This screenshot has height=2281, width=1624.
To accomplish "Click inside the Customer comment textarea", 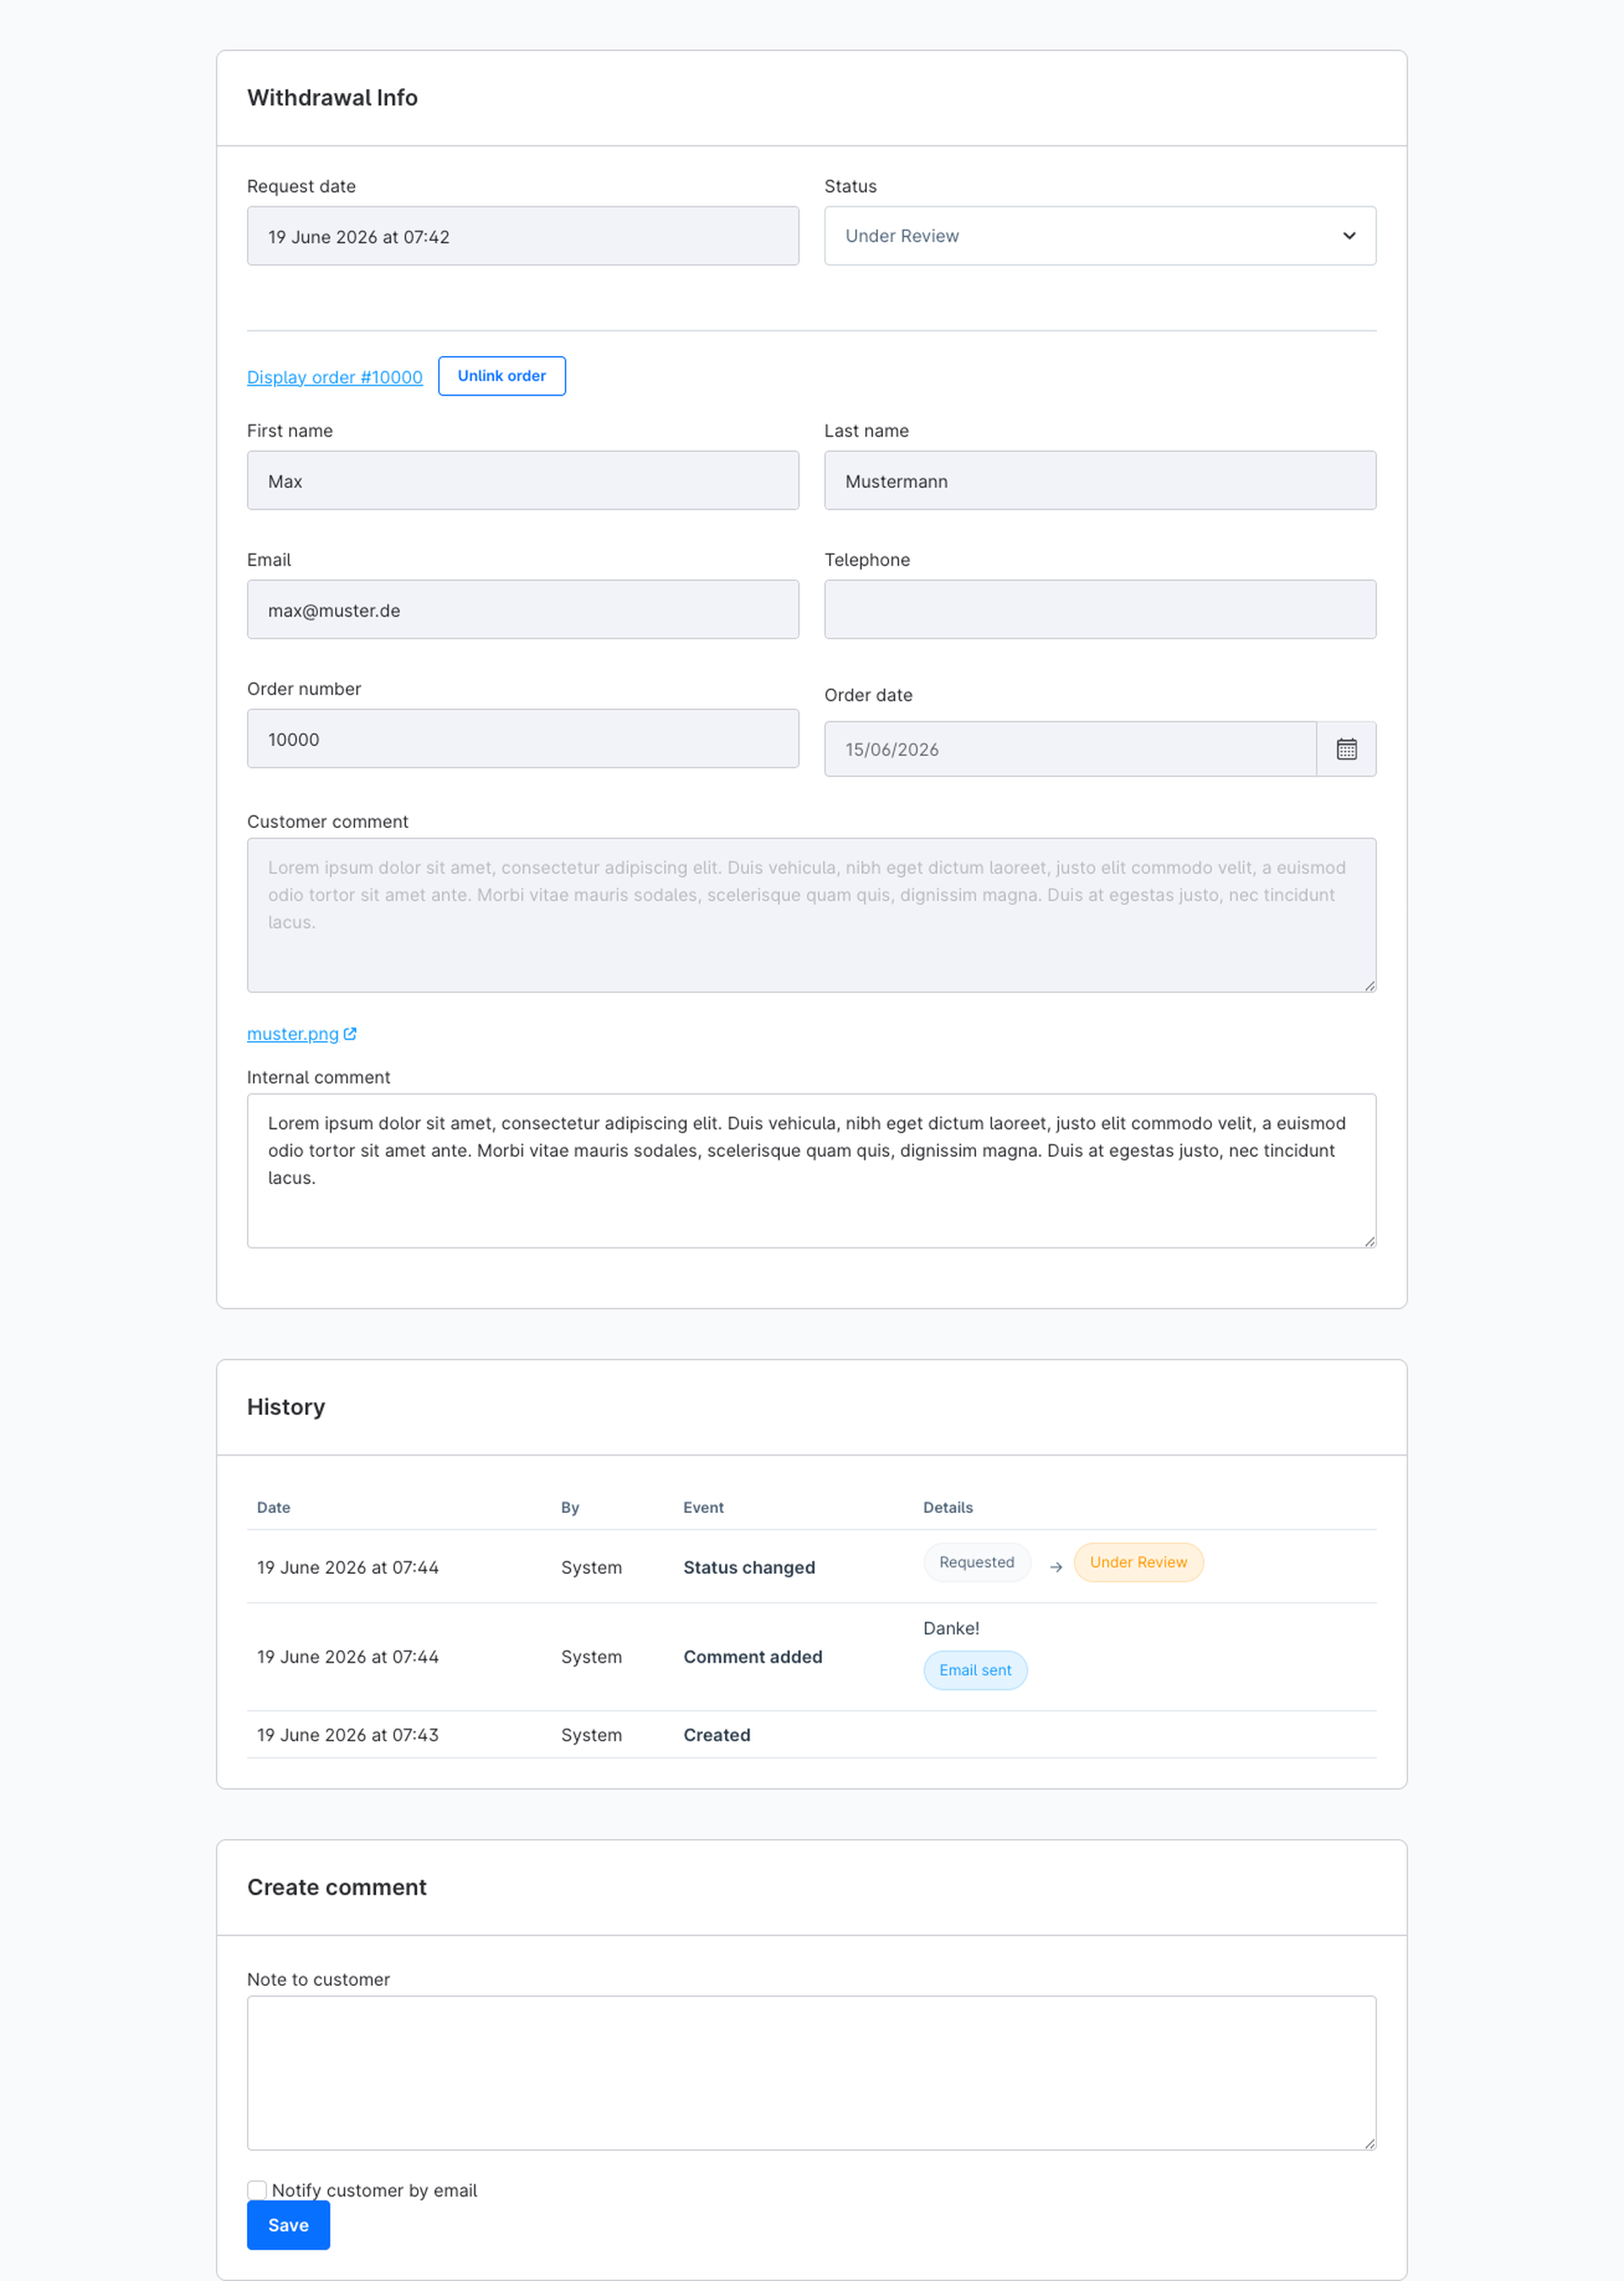I will click(812, 915).
